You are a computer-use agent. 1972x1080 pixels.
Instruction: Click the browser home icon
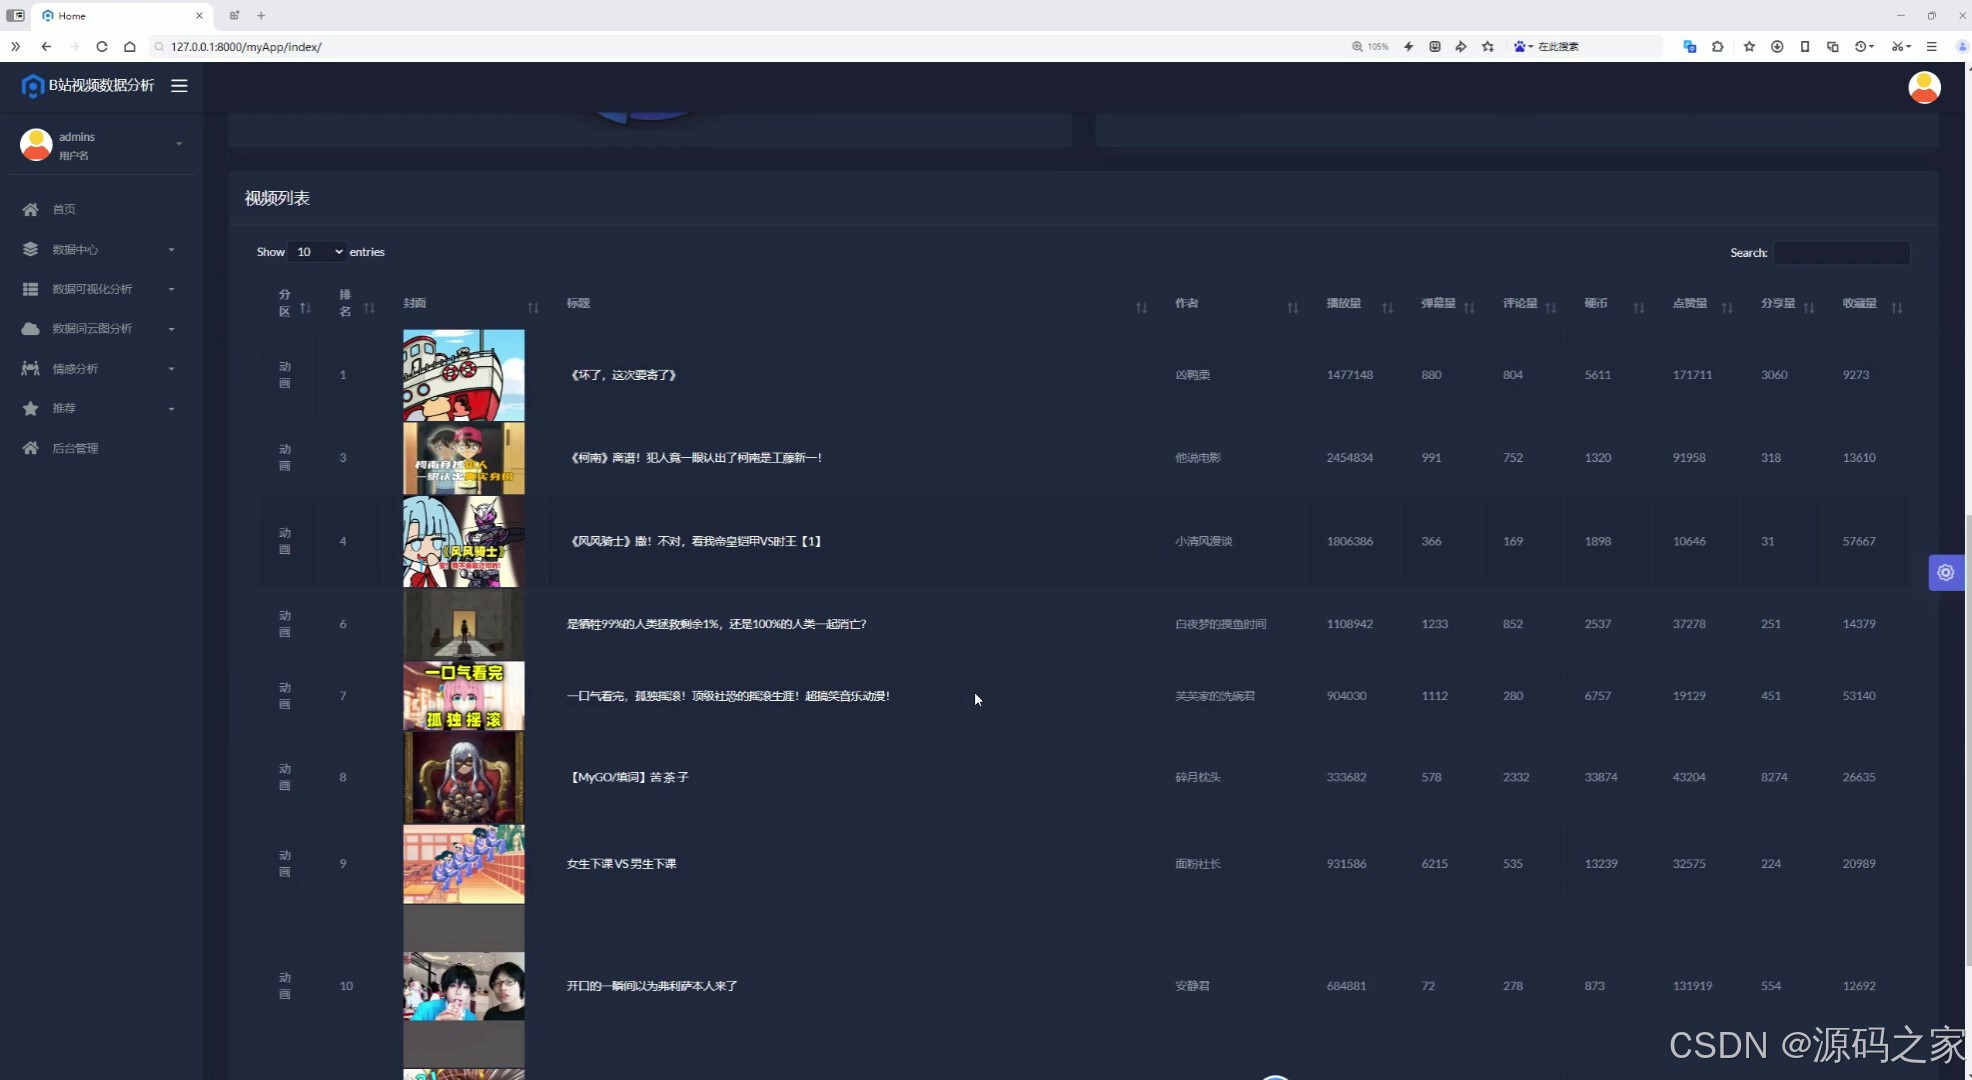[x=130, y=46]
